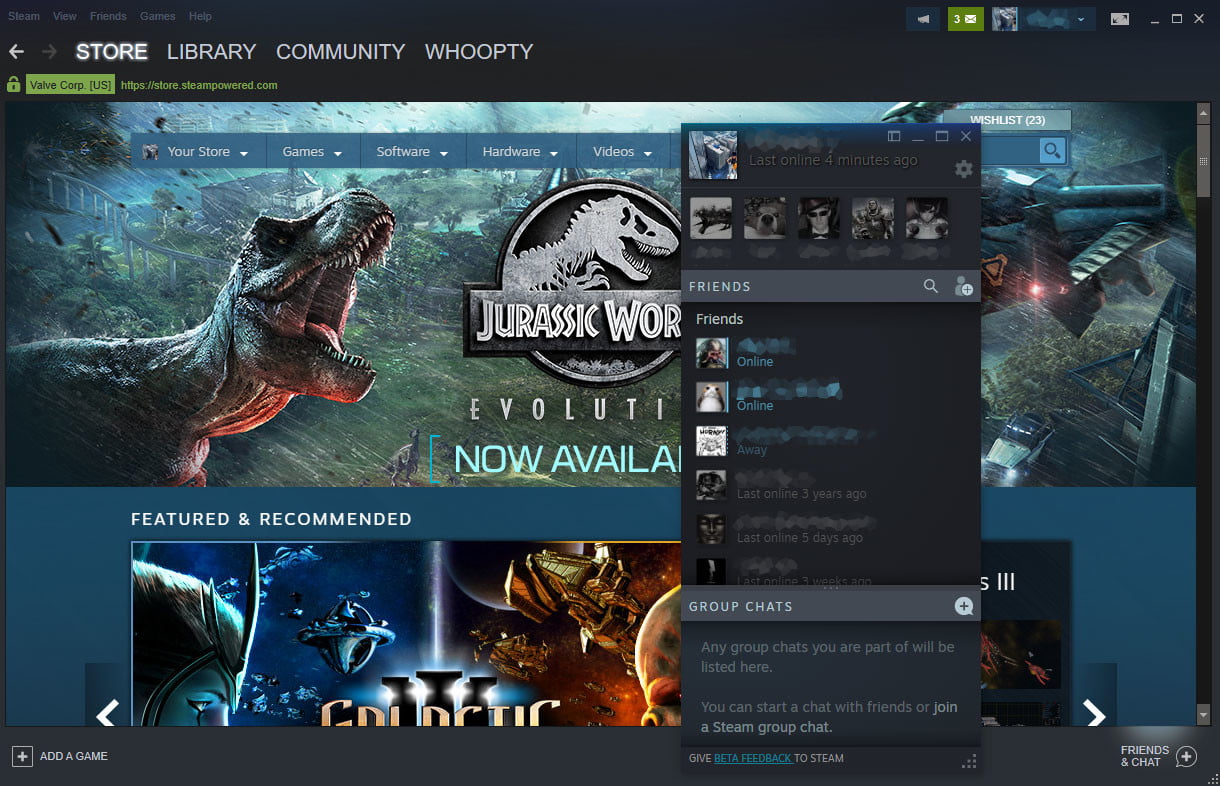This screenshot has height=786, width=1220.
Task: Click the Now Available banner text
Action: tap(567, 459)
